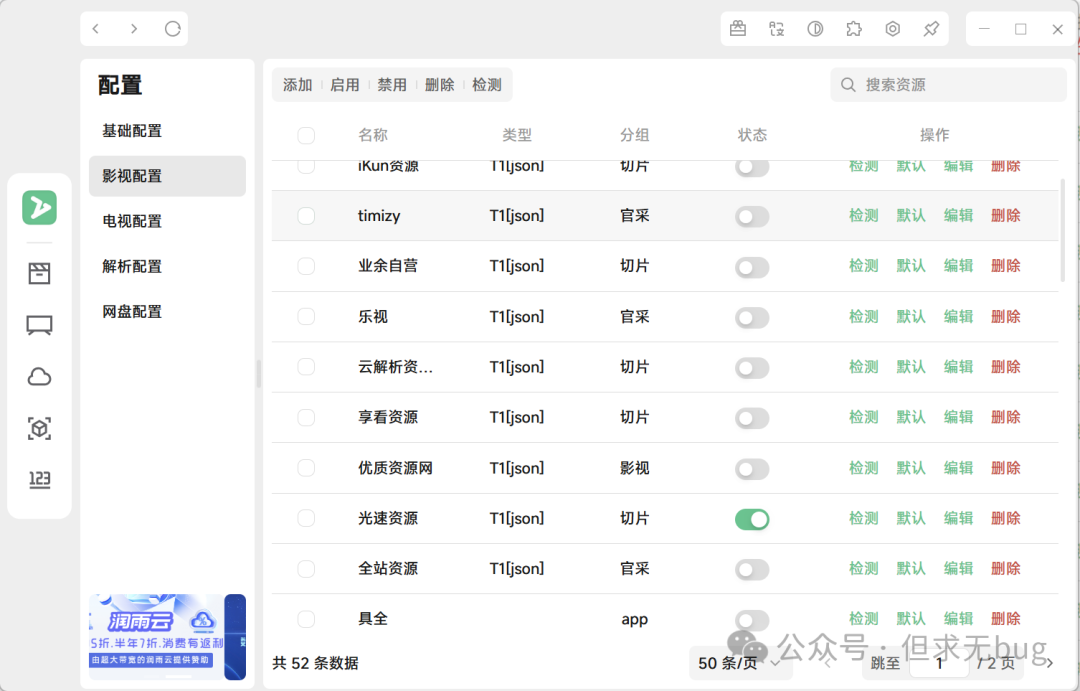The height and width of the screenshot is (691, 1080).
Task: Click the language translation icon
Action: [x=776, y=29]
